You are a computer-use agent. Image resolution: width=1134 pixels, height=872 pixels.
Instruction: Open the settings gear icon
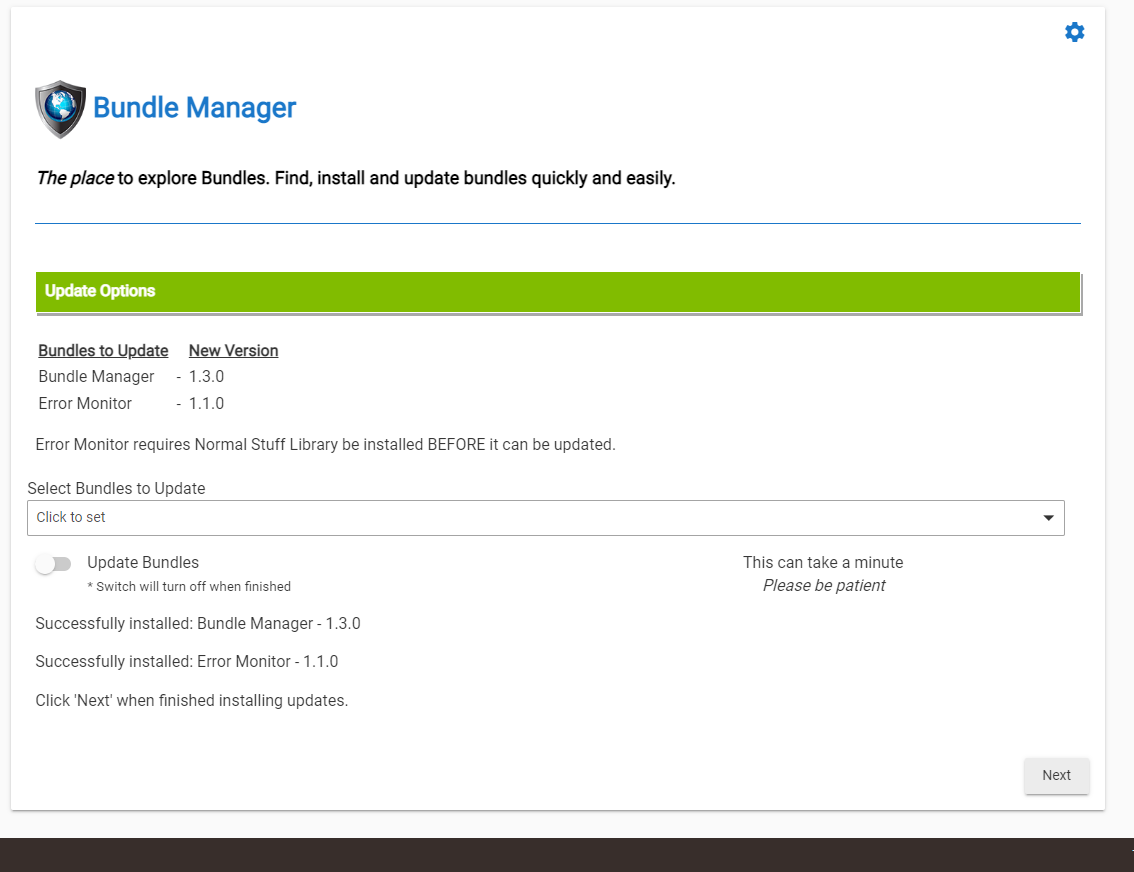click(1074, 31)
